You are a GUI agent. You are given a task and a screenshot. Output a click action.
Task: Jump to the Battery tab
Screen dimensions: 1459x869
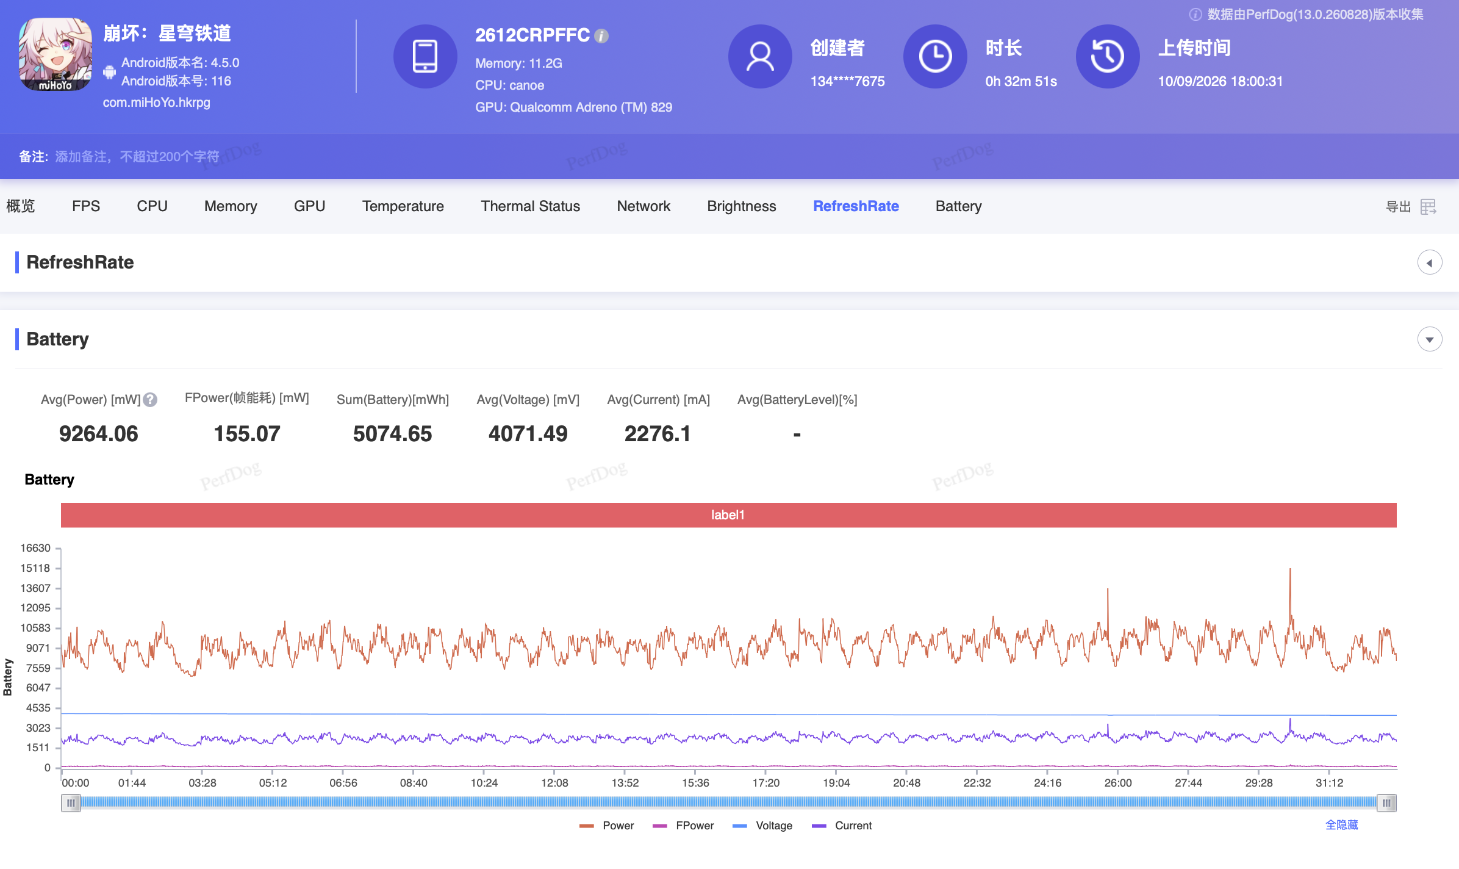tap(959, 206)
